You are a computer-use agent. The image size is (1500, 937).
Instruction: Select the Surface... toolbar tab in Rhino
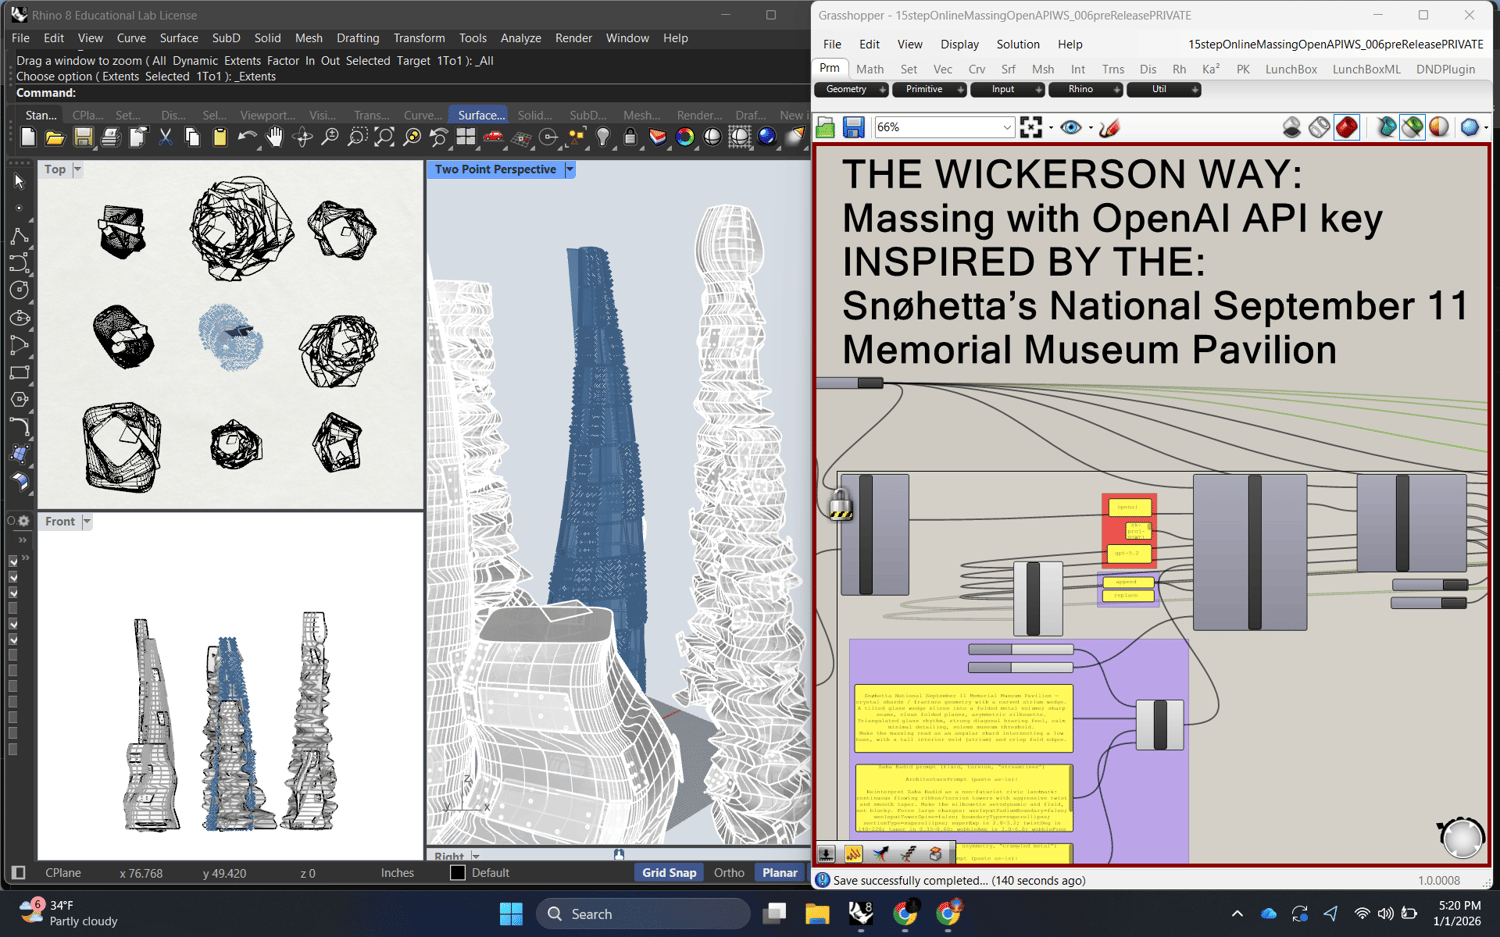[x=481, y=115]
